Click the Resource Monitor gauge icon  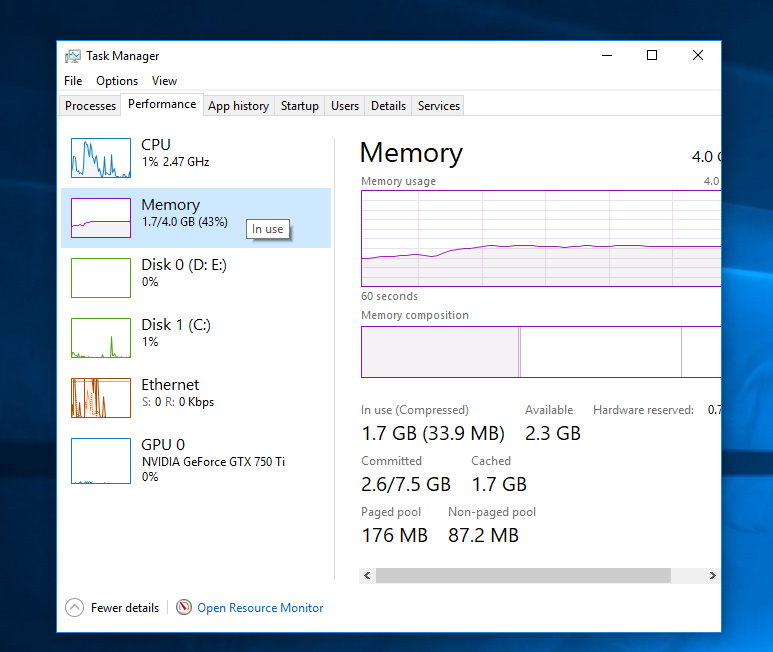[184, 607]
